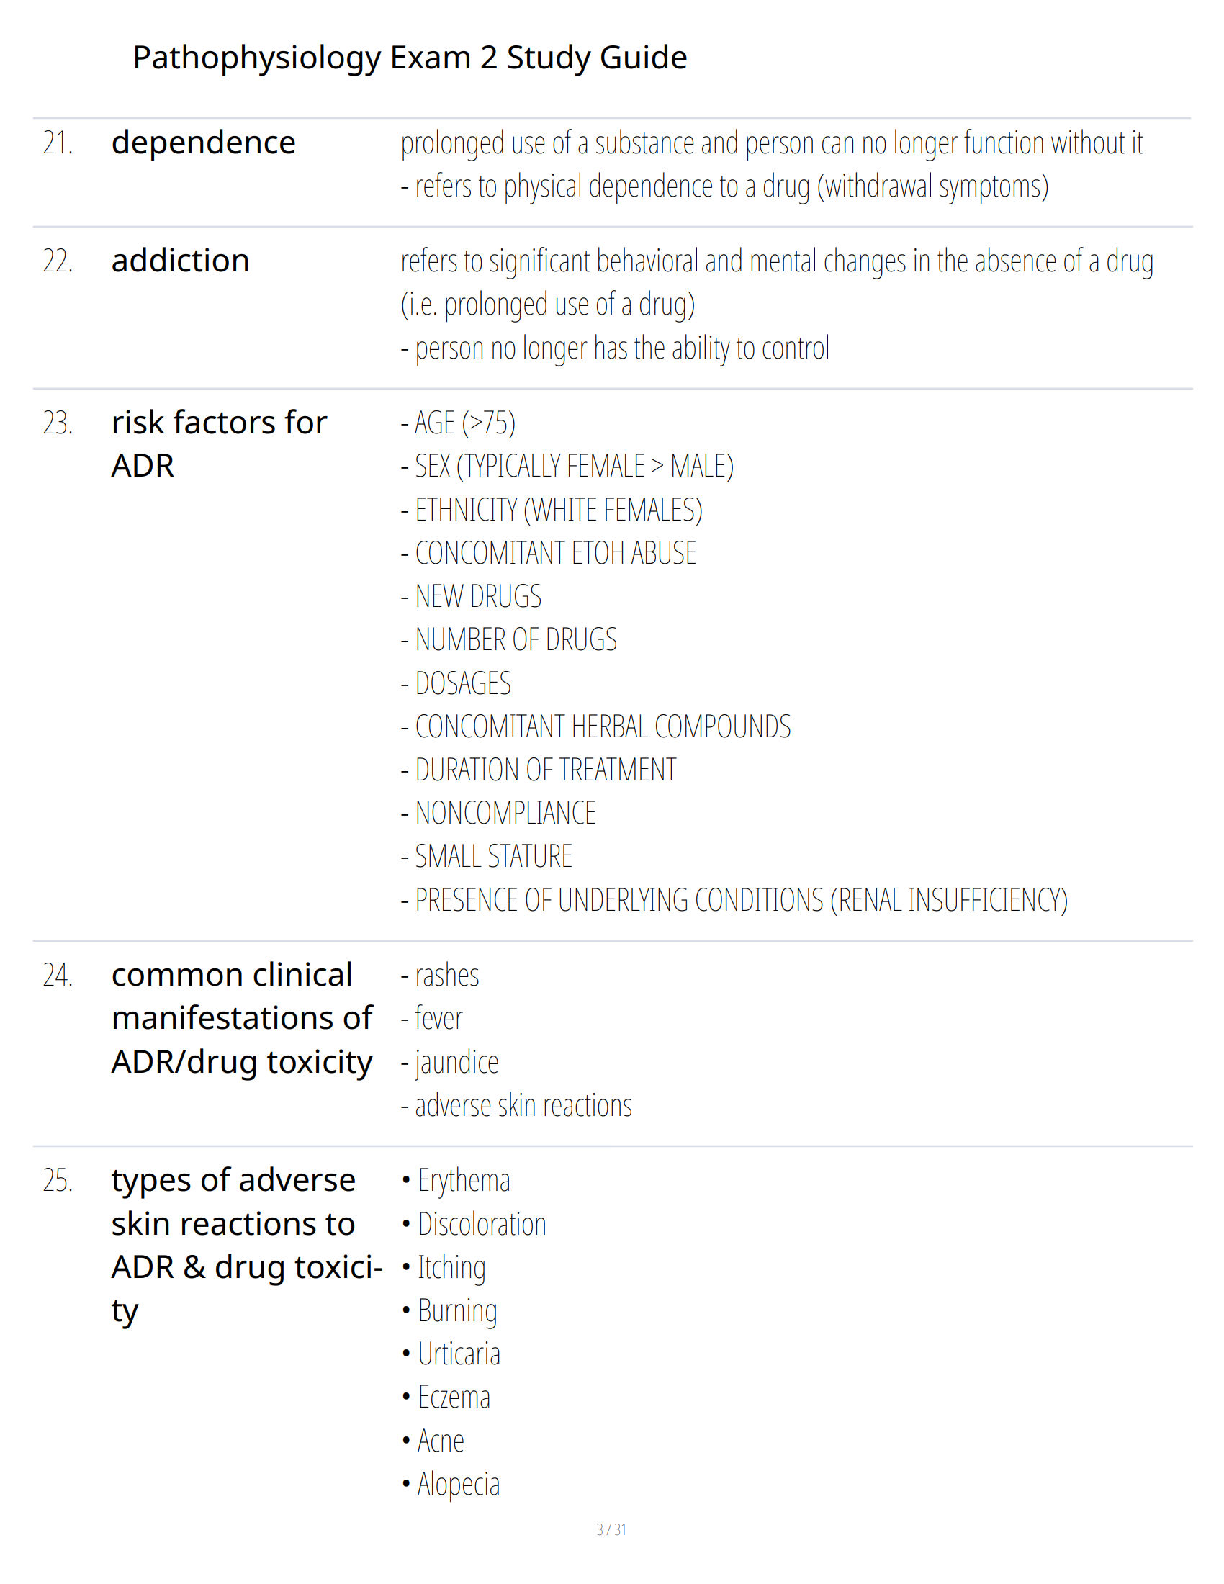Screen dimensions: 1224x1584
Task: Click 'types of adverse skin reactions' term
Action: click(x=246, y=1245)
